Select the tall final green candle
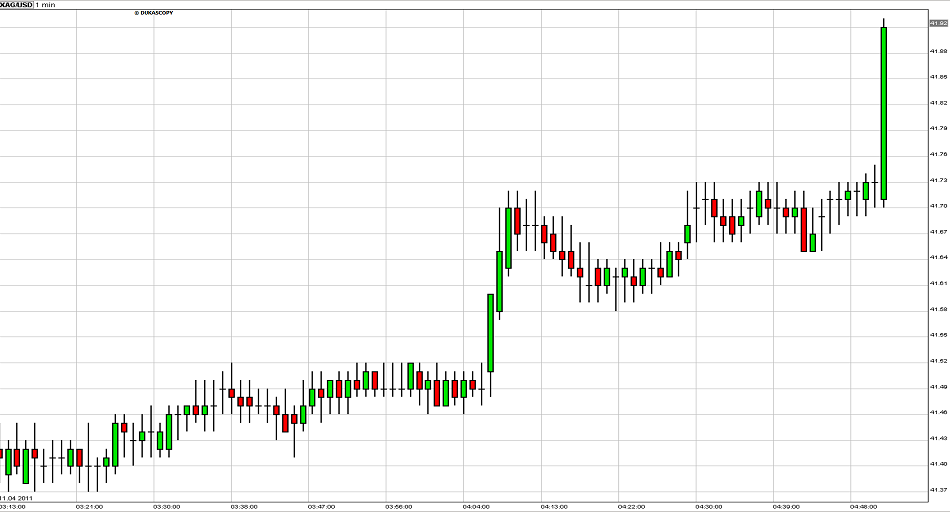The image size is (950, 512). (x=884, y=113)
